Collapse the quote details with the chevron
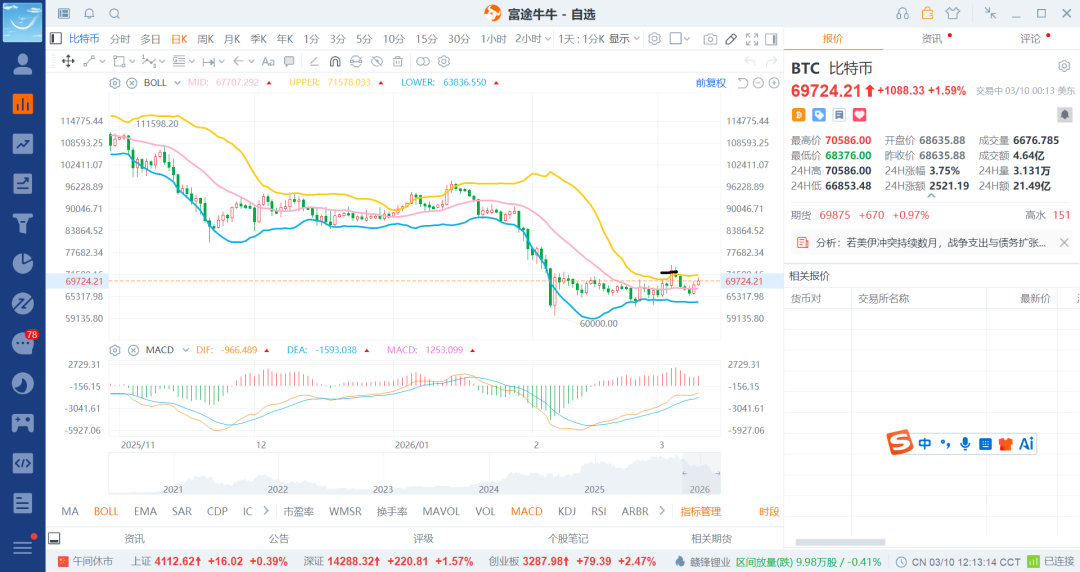1080x572 pixels. coord(932,197)
